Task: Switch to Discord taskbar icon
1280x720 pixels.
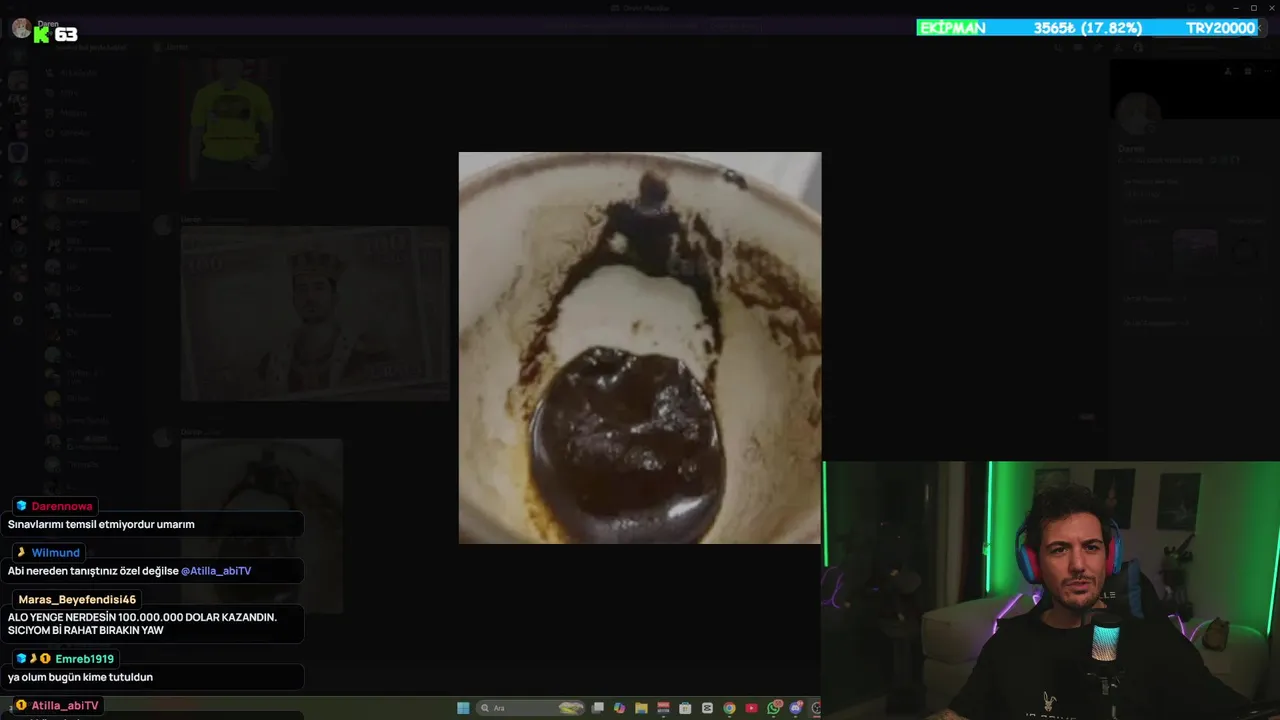Action: [796, 708]
